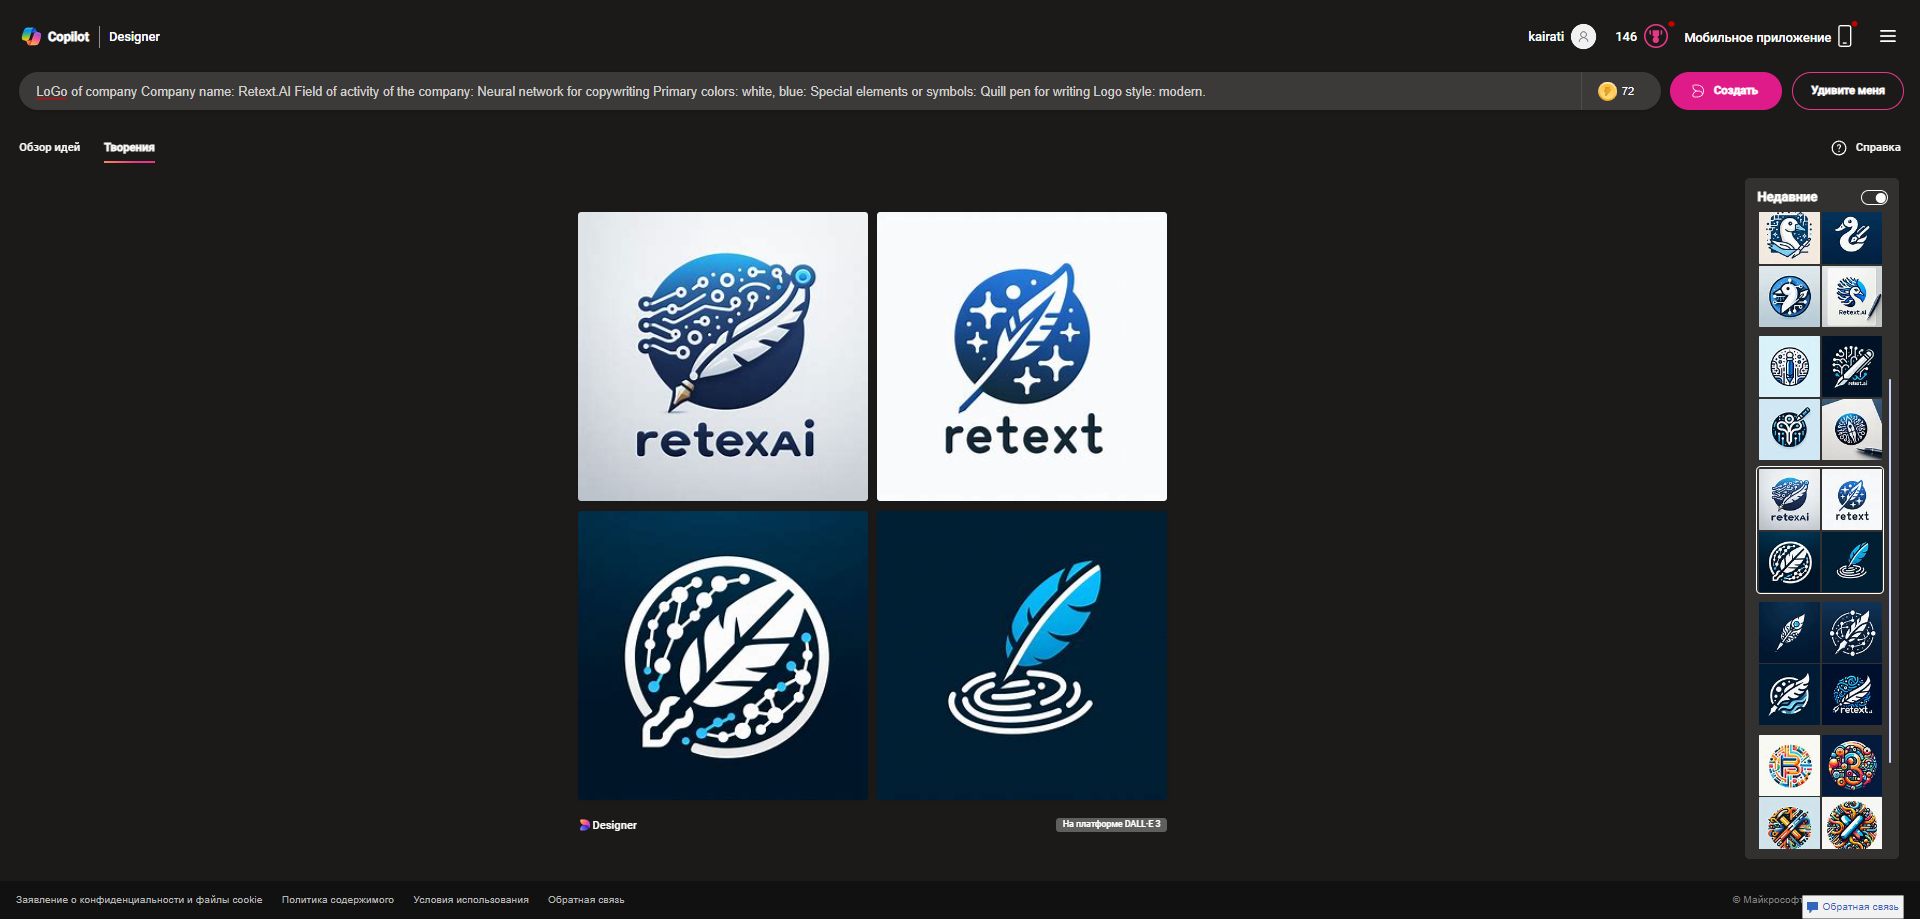Open the Политика содержимого link
The image size is (1920, 919).
(337, 899)
